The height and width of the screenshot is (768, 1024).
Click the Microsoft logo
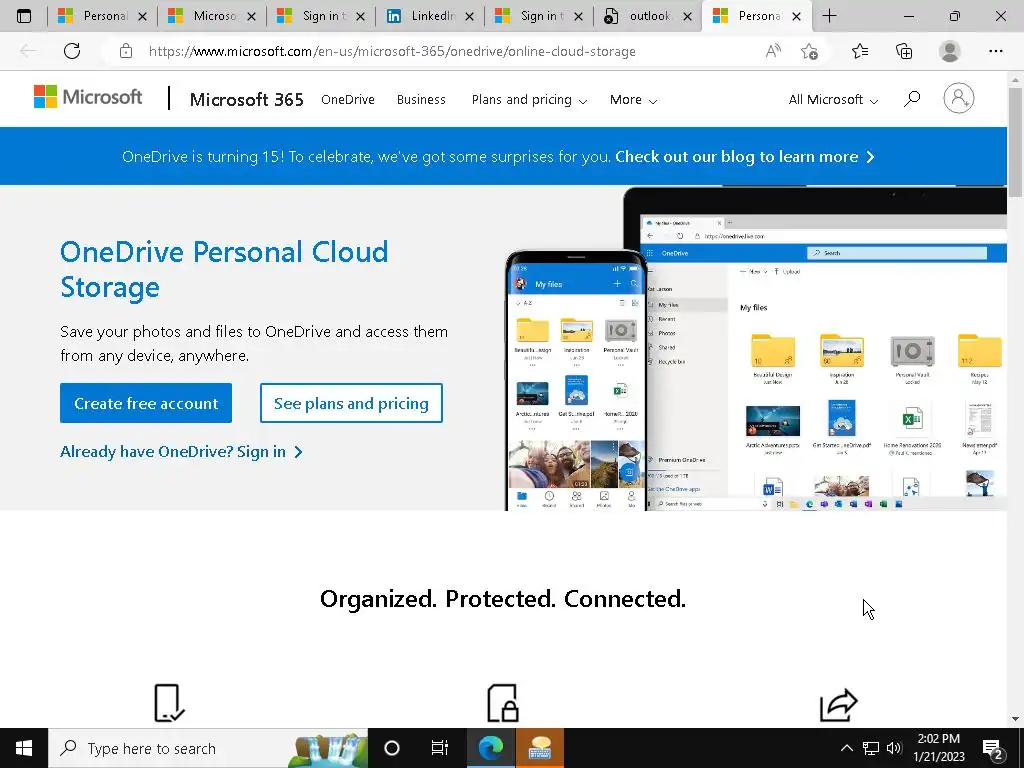click(x=88, y=97)
